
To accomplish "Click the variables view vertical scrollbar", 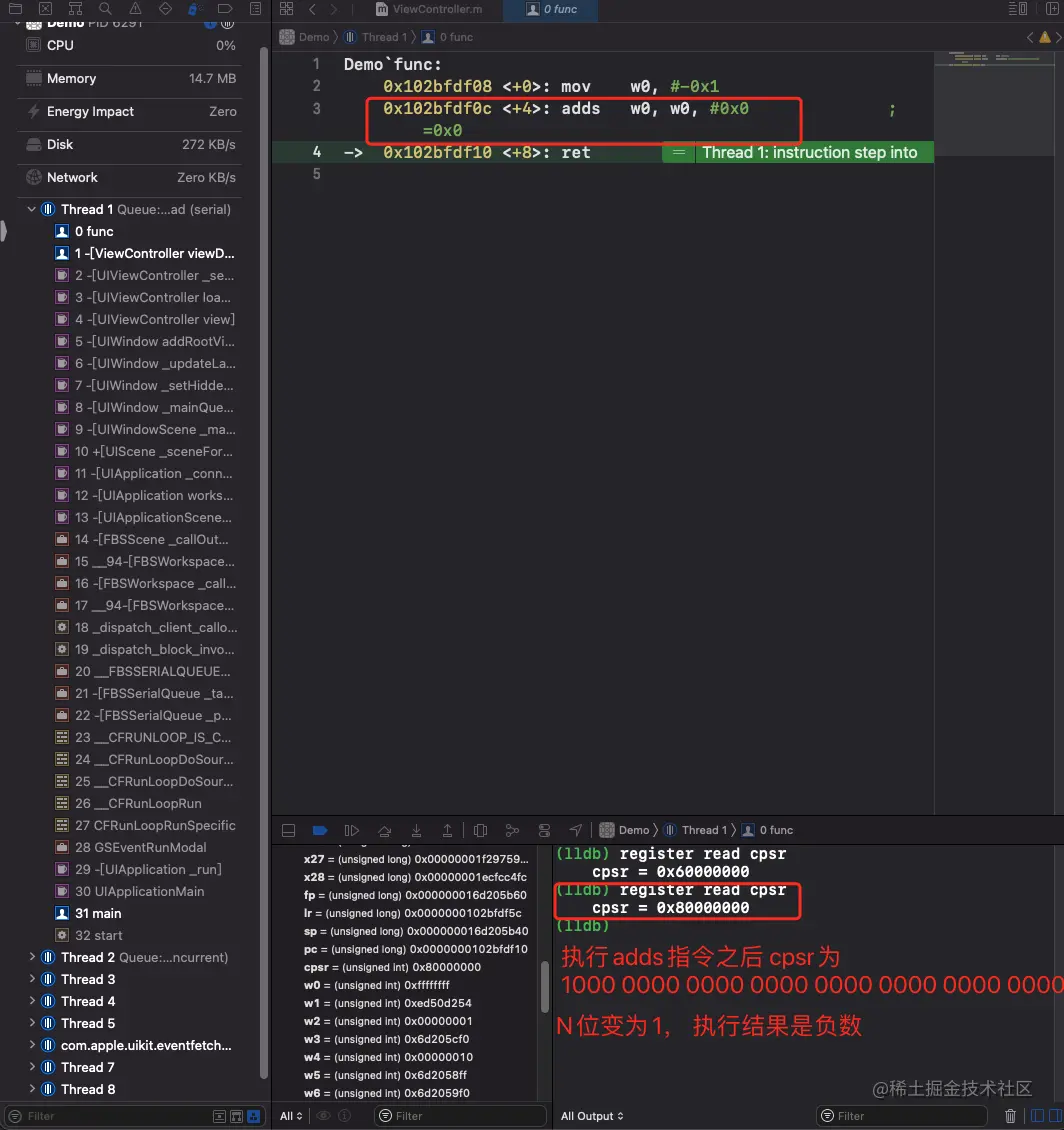I will point(545,987).
